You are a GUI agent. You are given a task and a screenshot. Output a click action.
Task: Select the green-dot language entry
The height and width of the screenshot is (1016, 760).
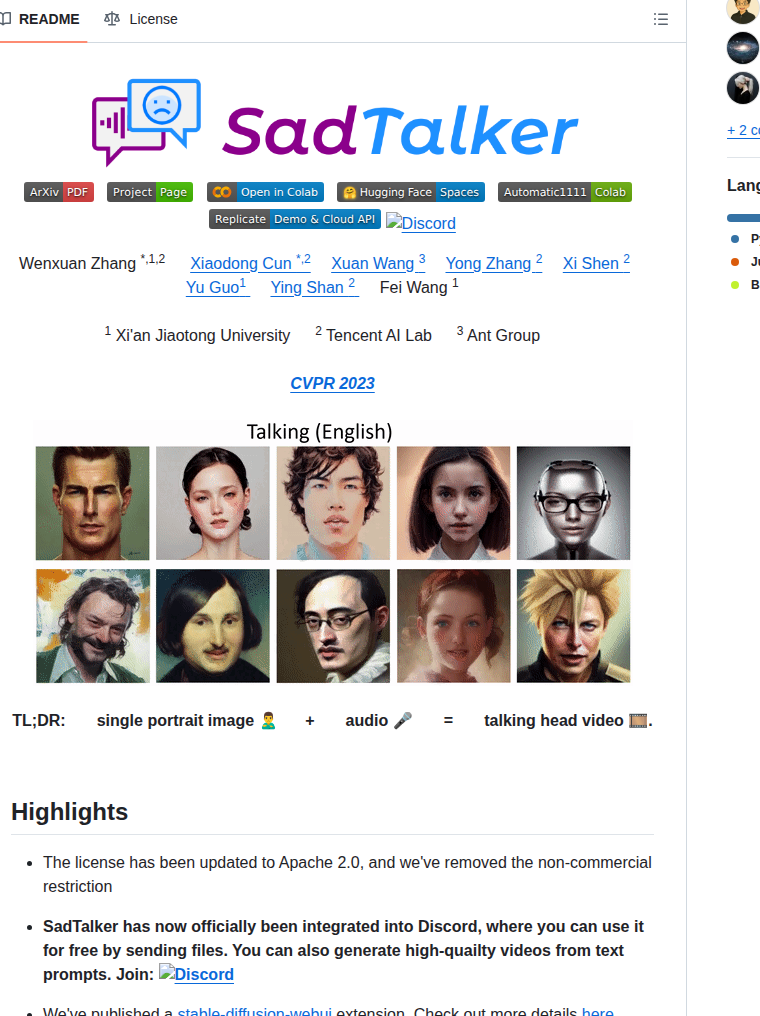pyautogui.click(x=744, y=284)
